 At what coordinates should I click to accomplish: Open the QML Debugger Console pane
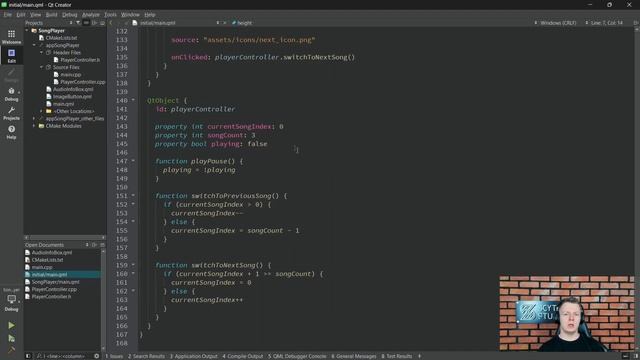point(297,356)
